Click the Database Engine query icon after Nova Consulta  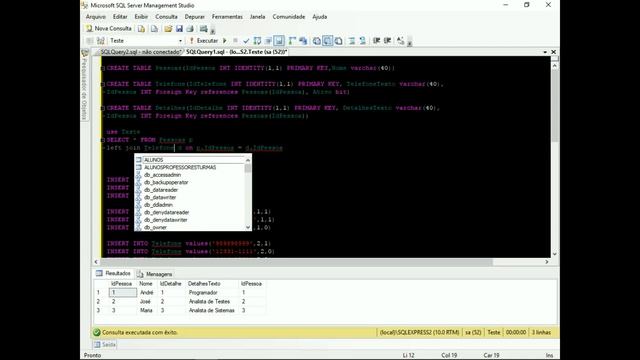(141, 29)
